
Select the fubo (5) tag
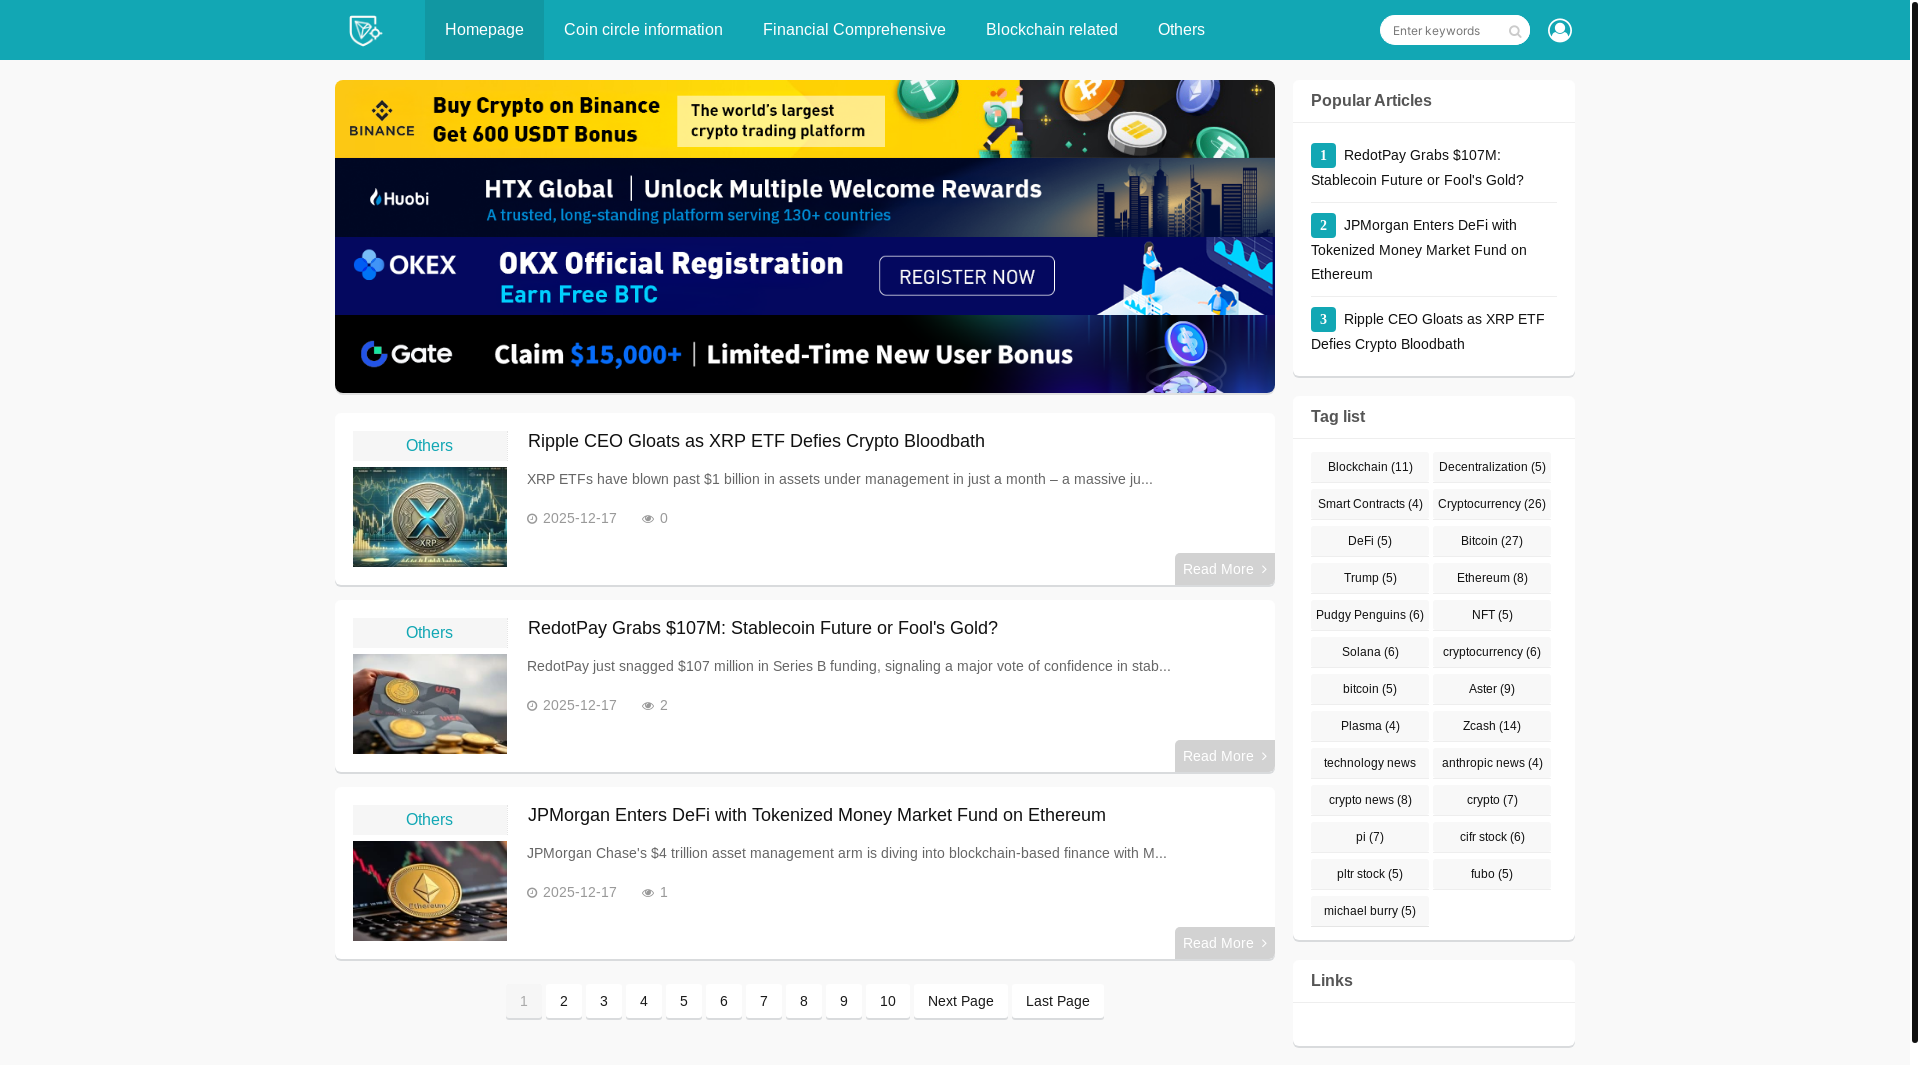pyautogui.click(x=1492, y=874)
